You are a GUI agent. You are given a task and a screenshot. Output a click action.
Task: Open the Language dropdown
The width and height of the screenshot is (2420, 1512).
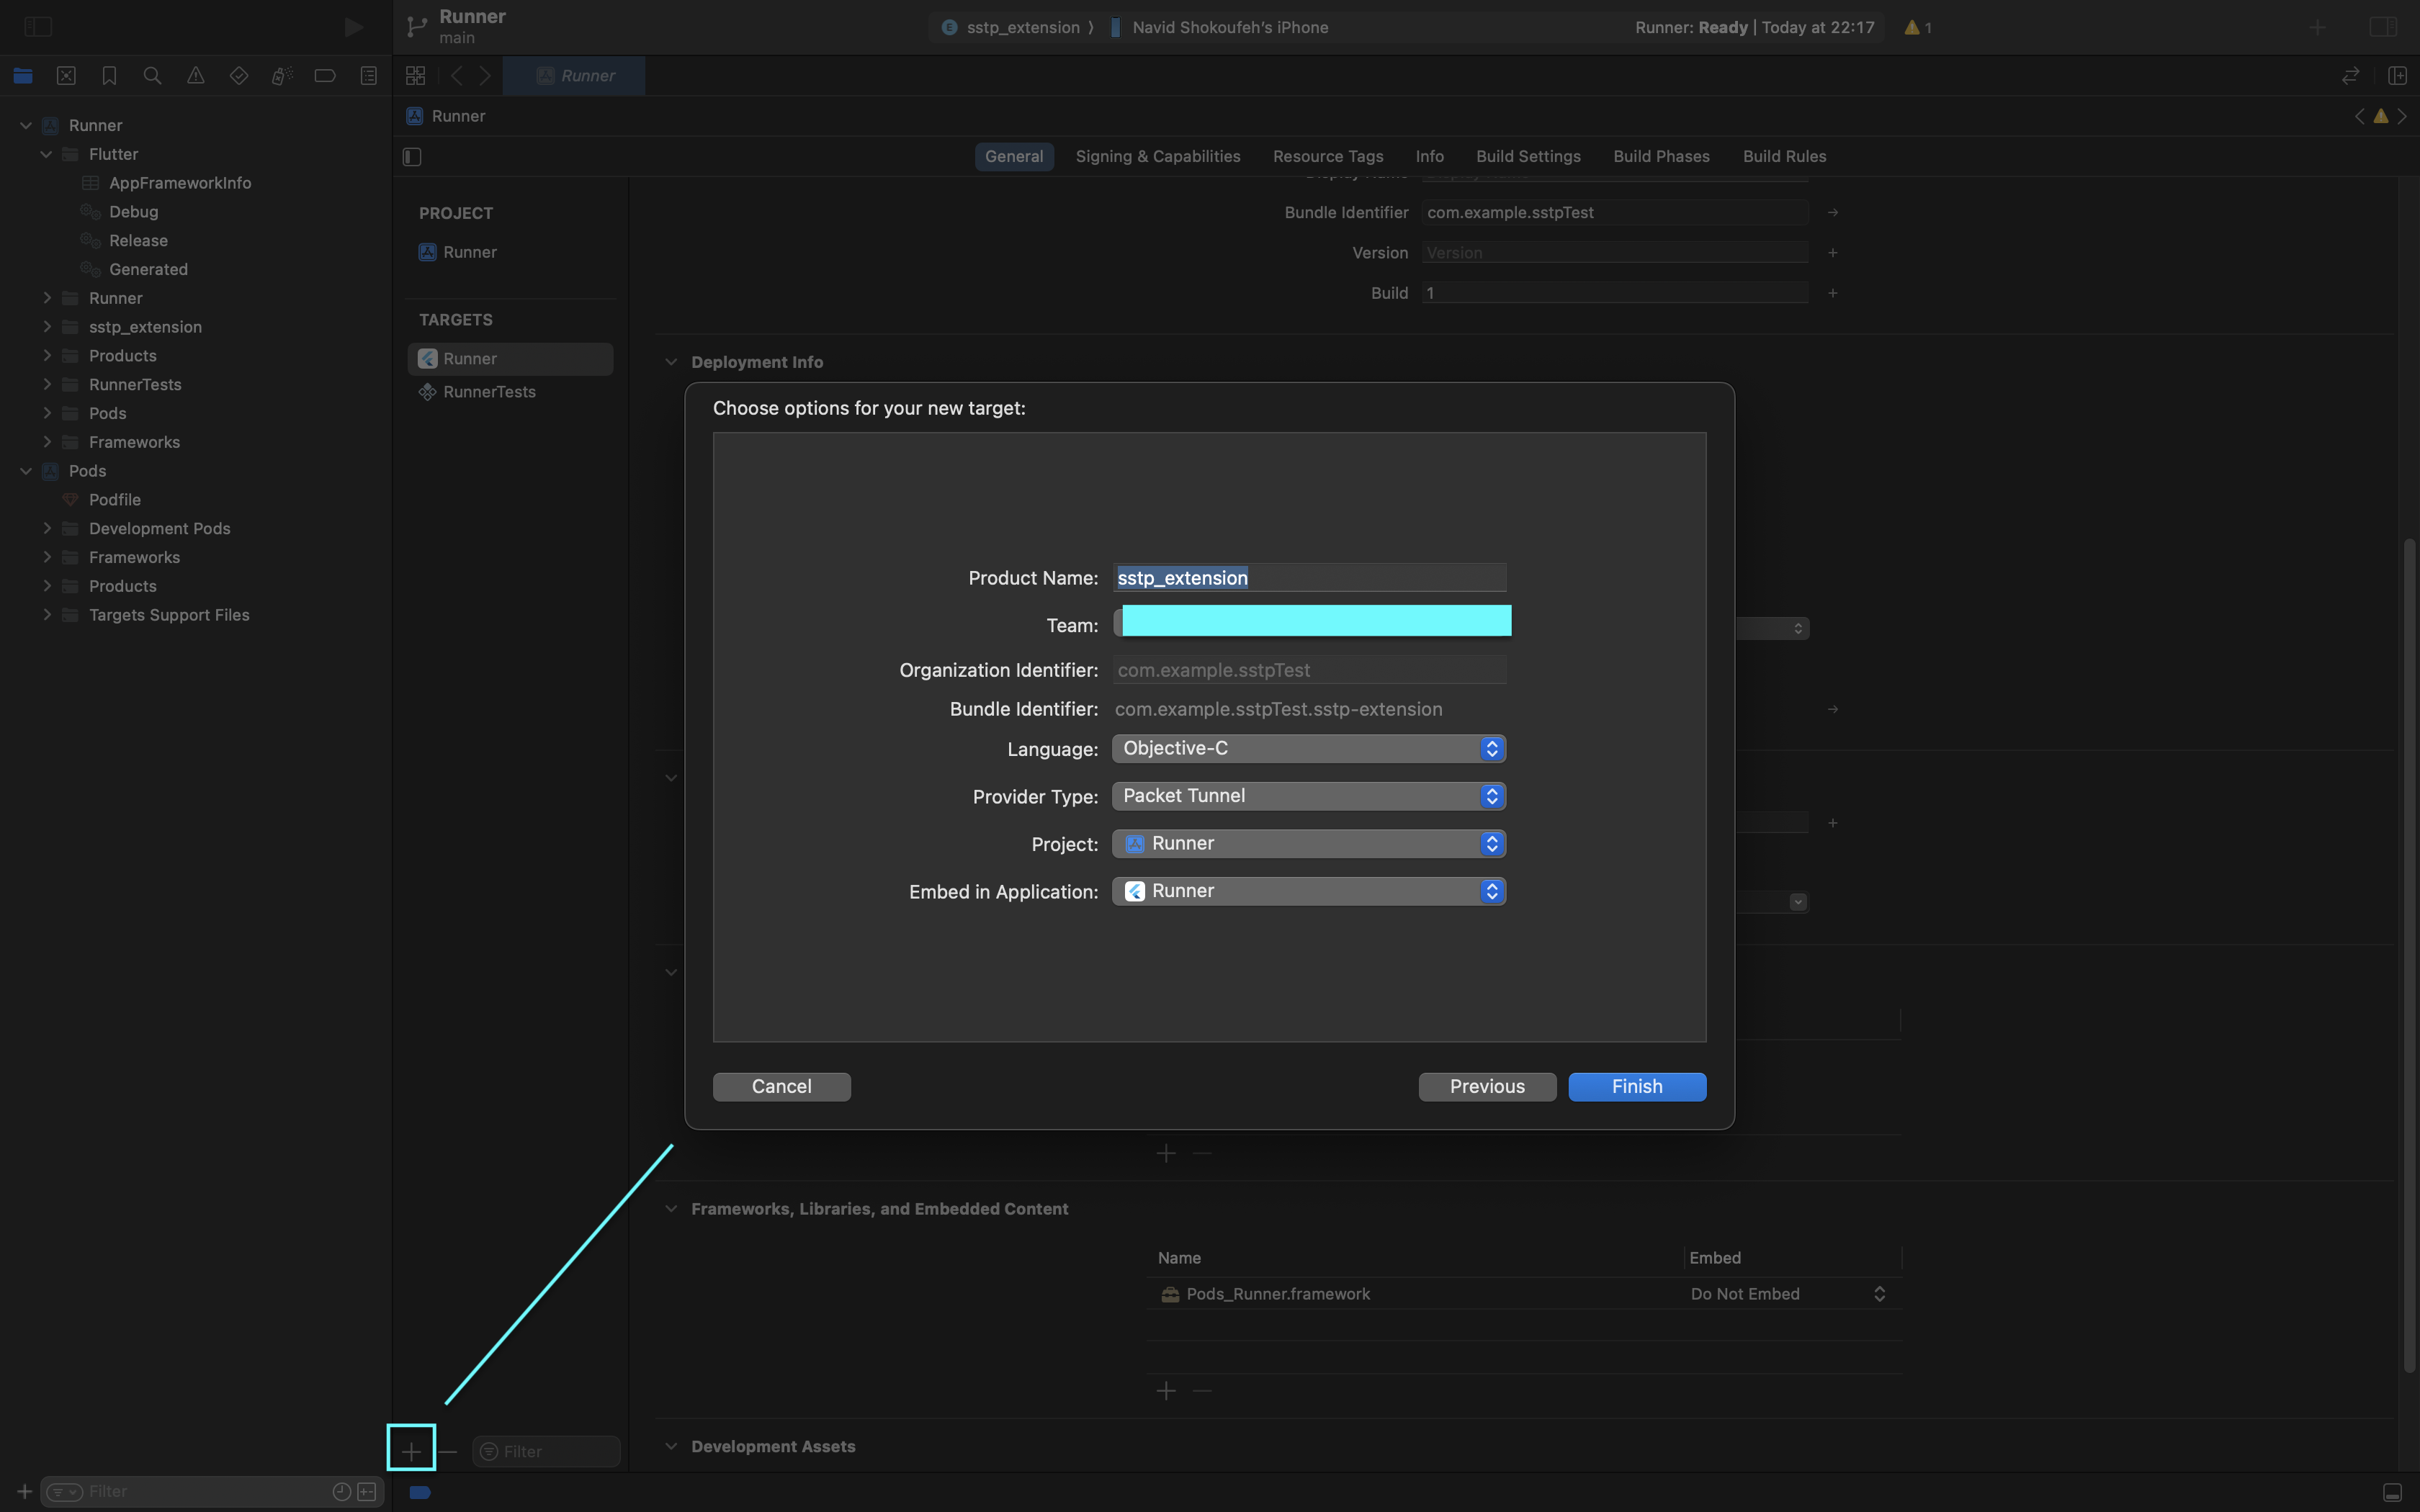(x=1309, y=748)
